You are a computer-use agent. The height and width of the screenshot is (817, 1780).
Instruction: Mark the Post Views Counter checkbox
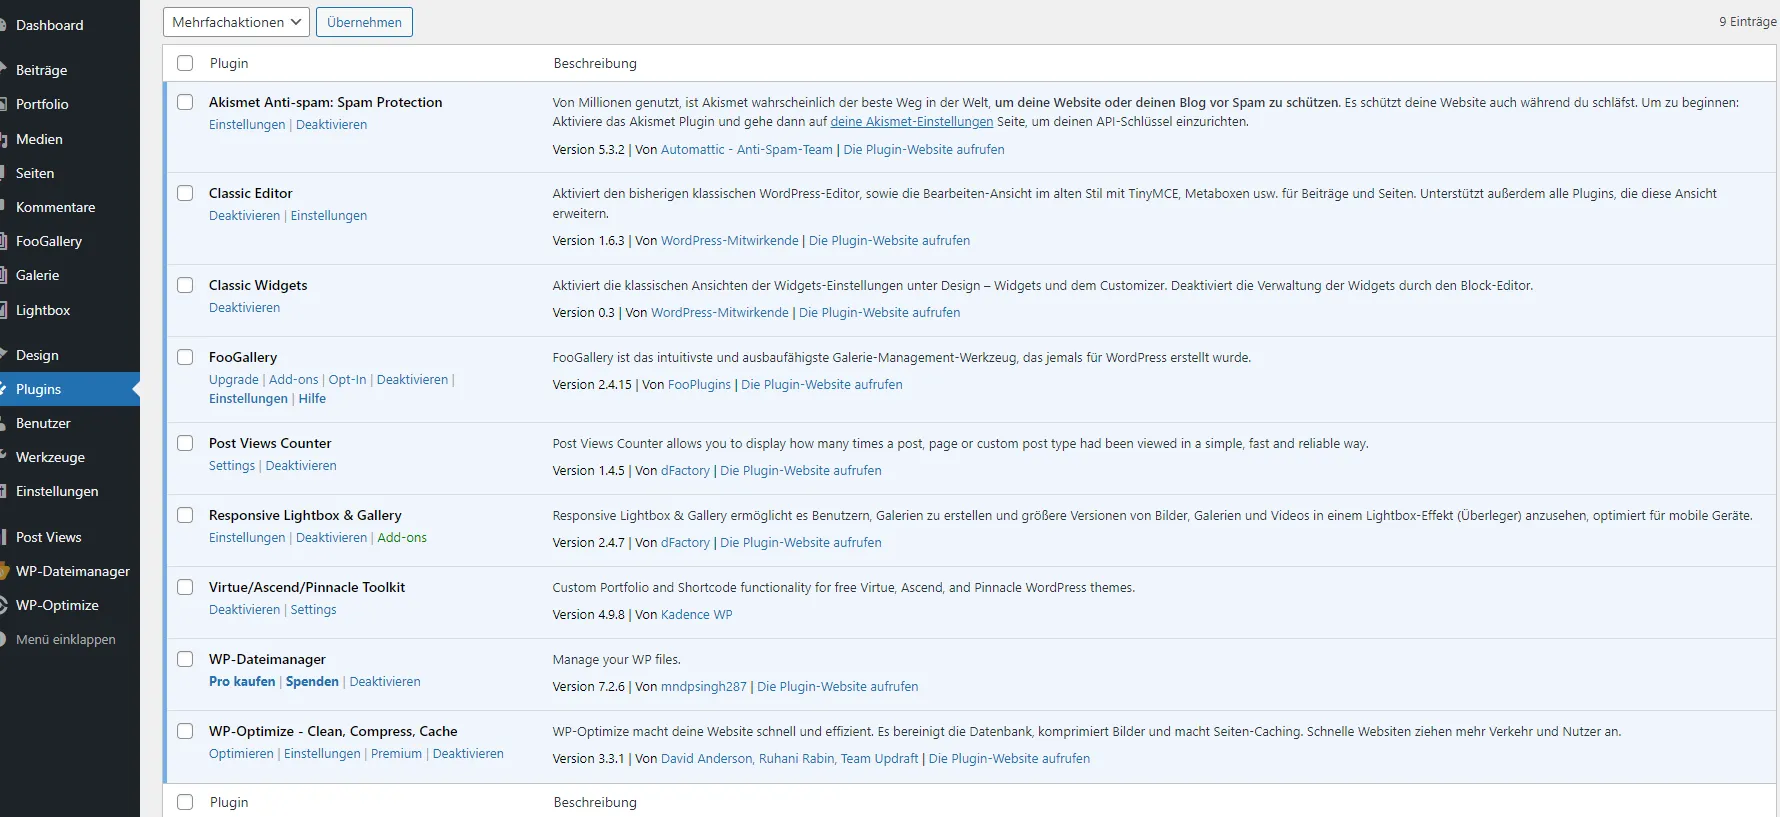coord(185,443)
